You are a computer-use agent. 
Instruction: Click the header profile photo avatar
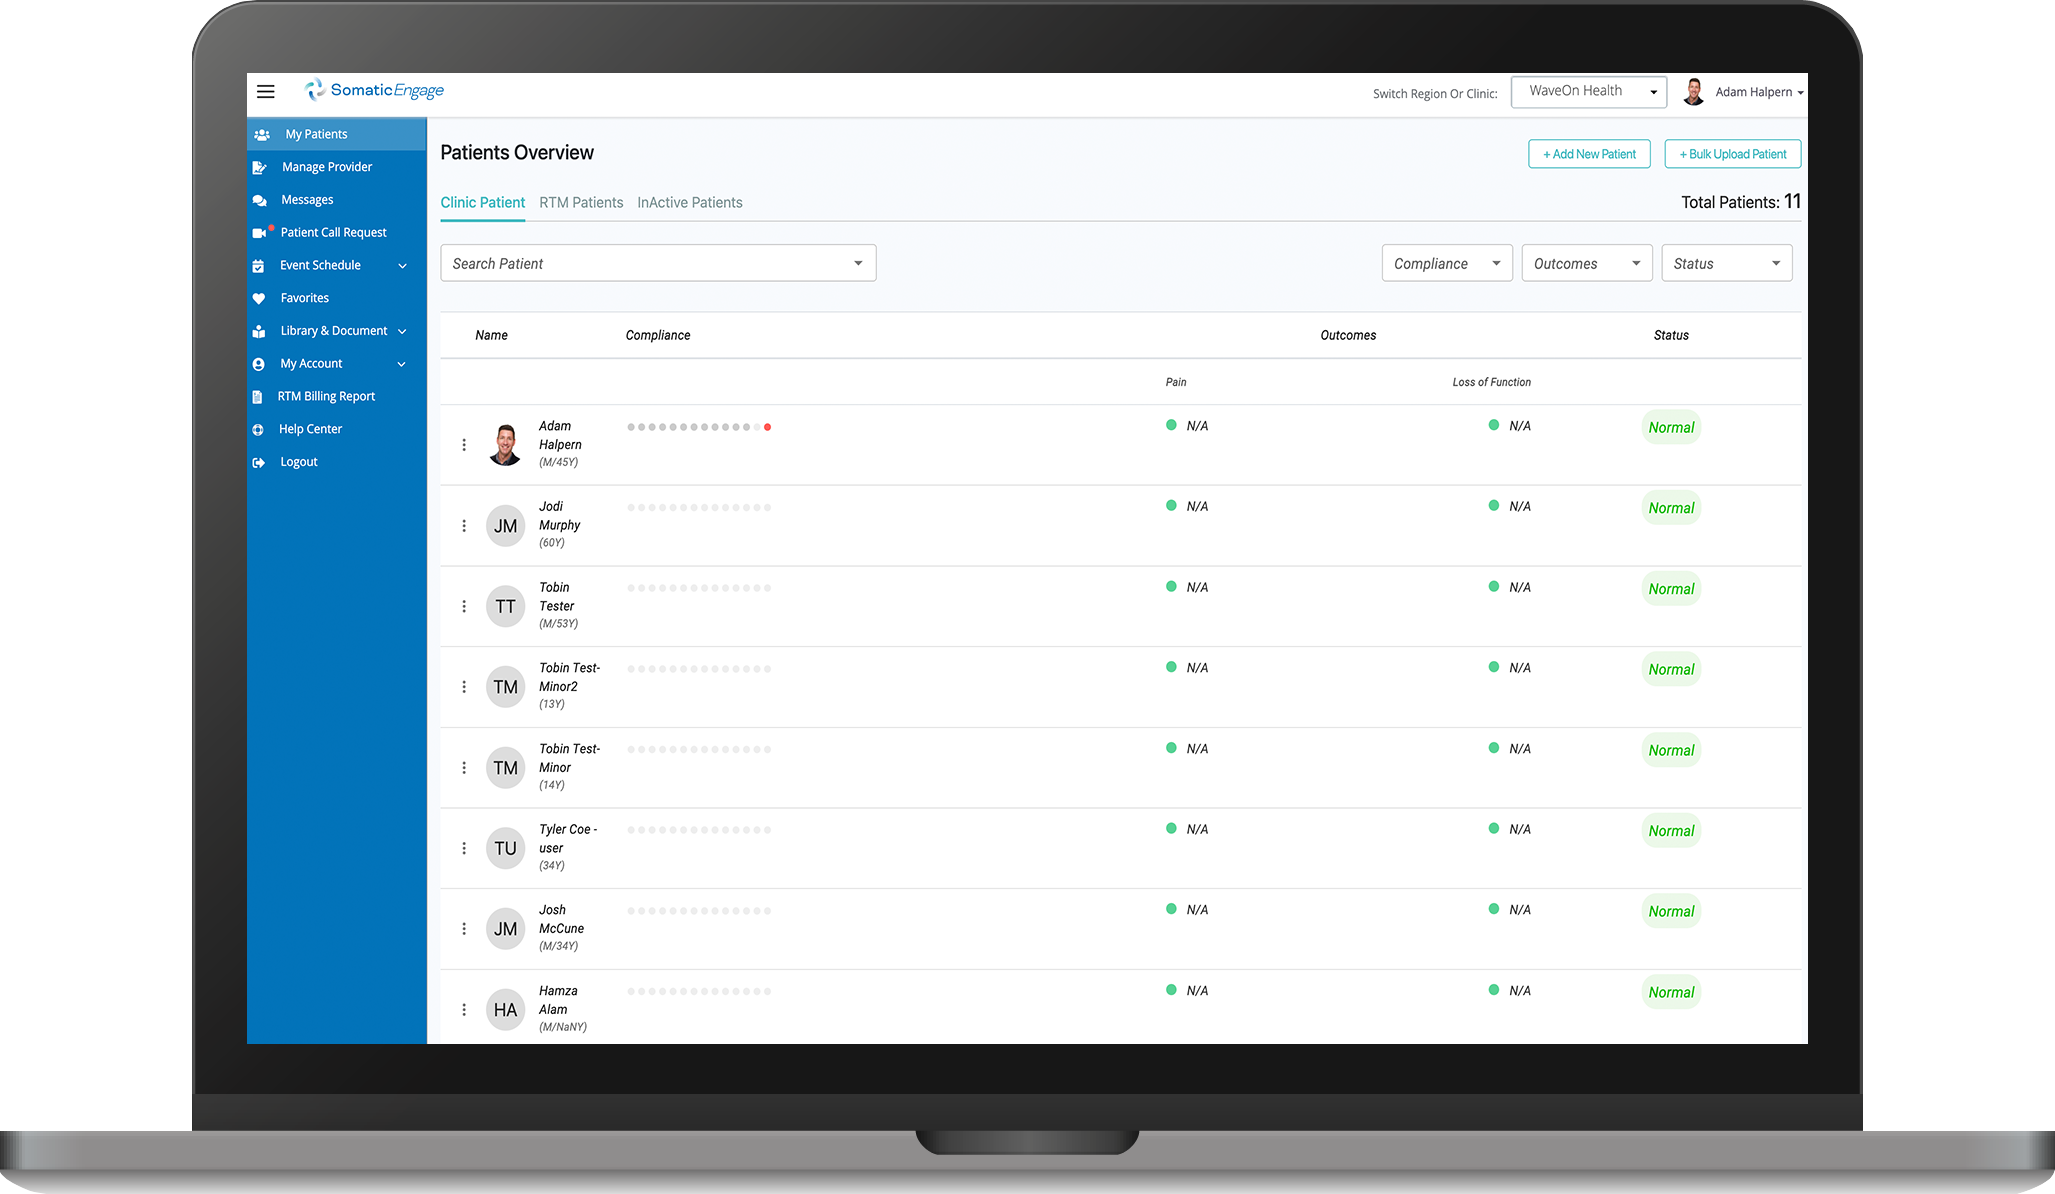point(1694,92)
